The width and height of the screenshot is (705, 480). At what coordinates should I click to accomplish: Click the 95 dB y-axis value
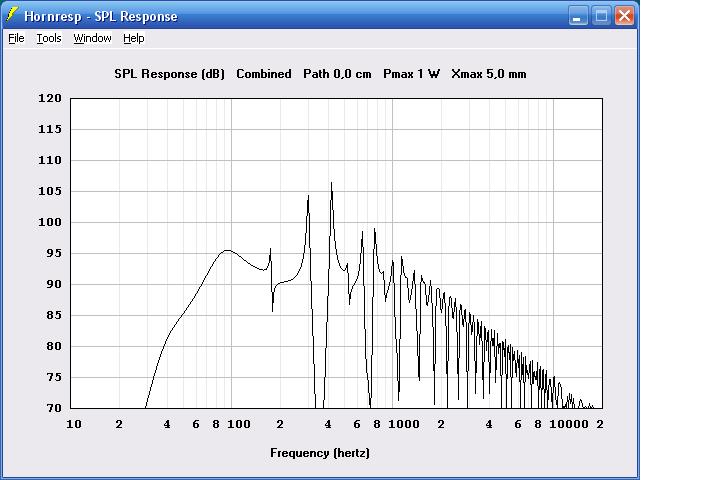(54, 253)
